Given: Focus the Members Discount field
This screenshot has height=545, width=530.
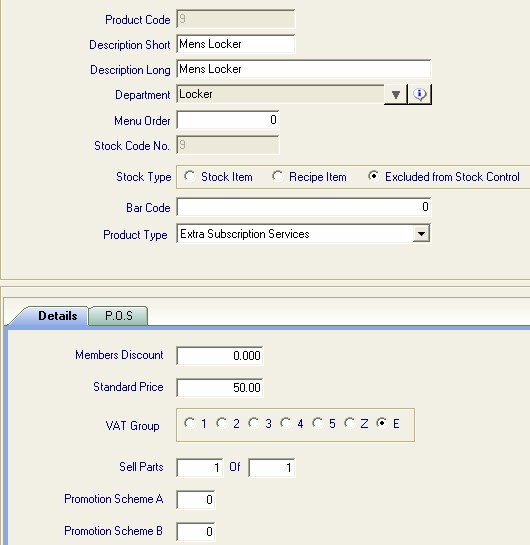Looking at the screenshot, I should [x=220, y=356].
